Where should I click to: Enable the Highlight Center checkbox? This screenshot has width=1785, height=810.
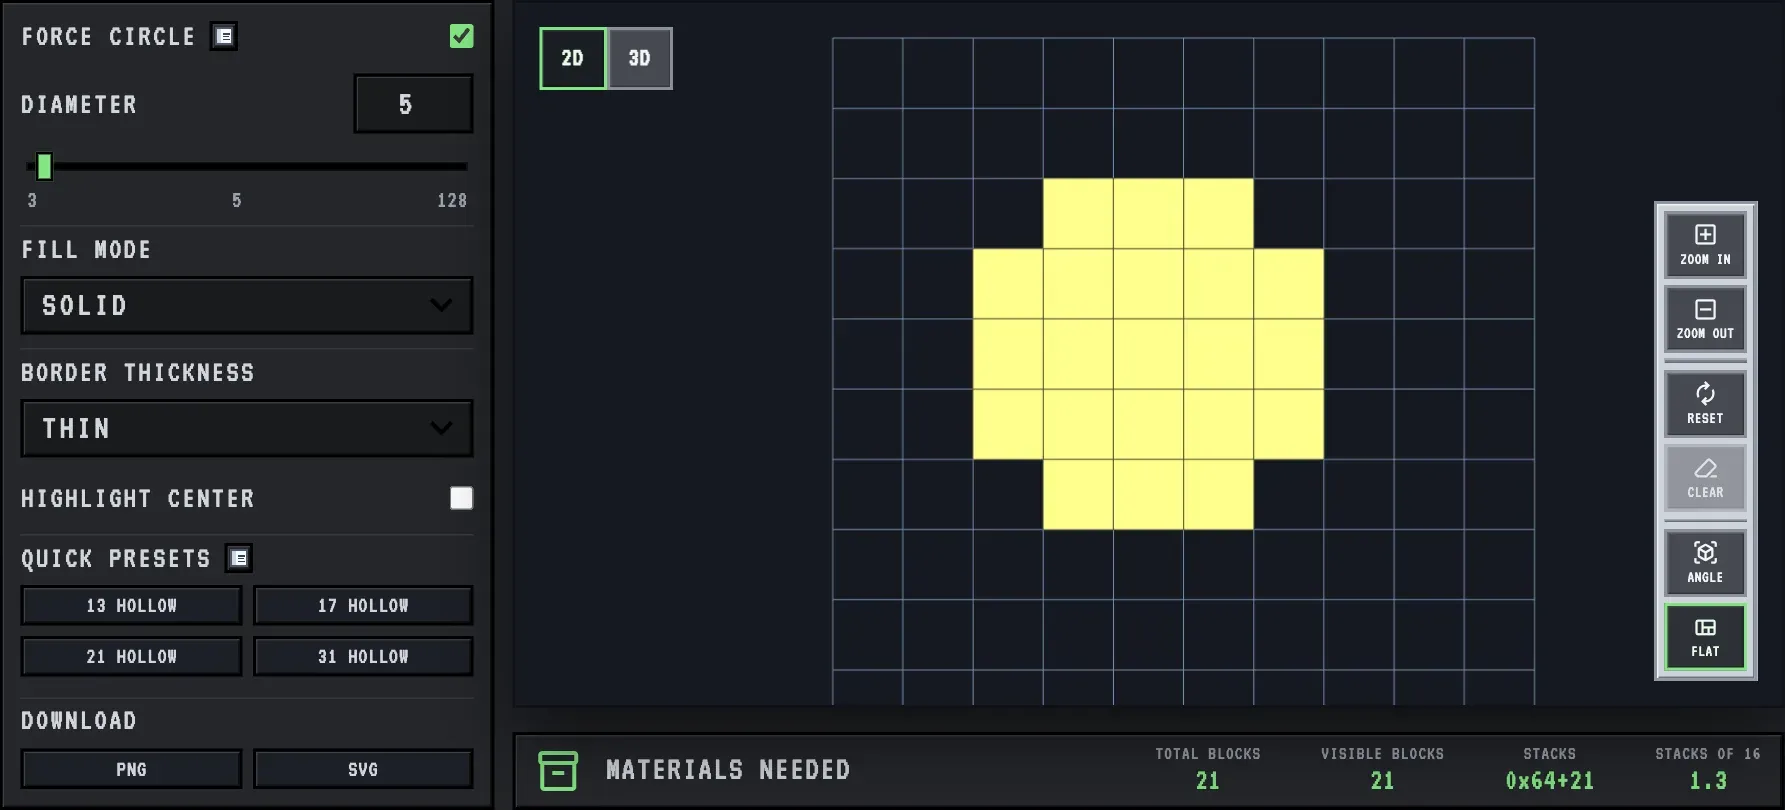[461, 498]
